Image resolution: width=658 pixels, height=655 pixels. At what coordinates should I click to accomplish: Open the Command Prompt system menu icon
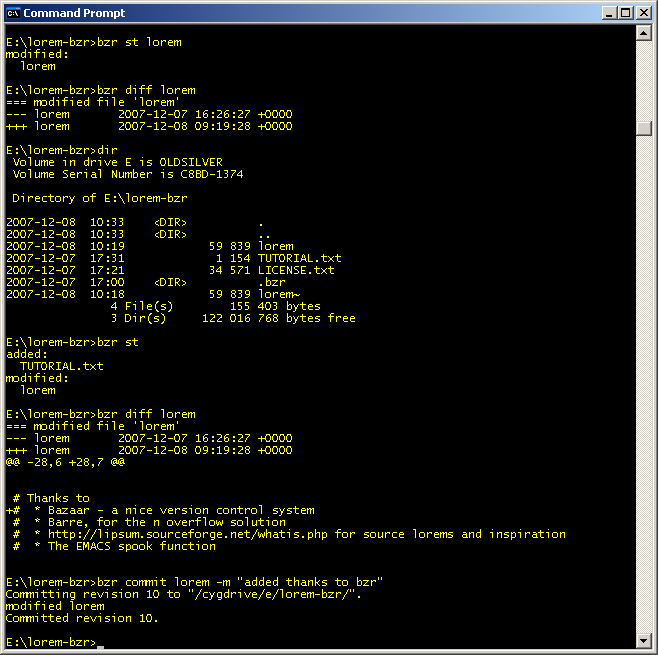tap(13, 13)
